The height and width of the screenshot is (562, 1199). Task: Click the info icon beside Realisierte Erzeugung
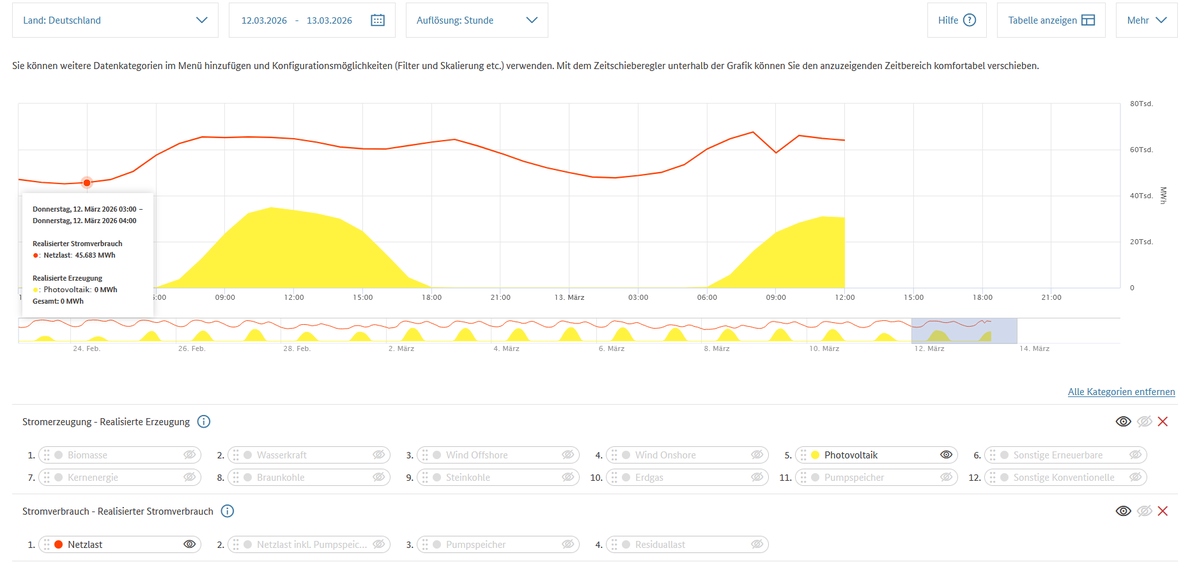(x=204, y=421)
